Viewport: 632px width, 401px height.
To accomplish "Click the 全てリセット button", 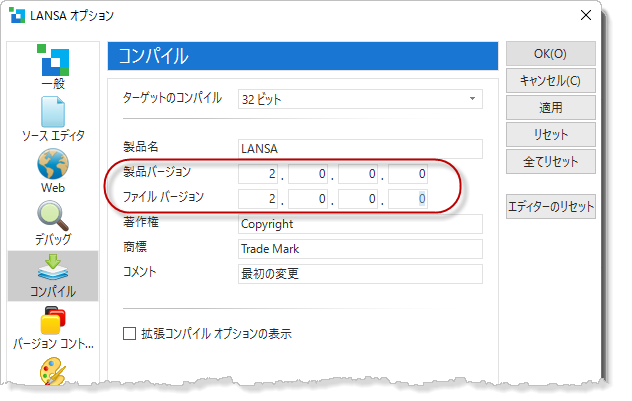I will click(x=551, y=162).
